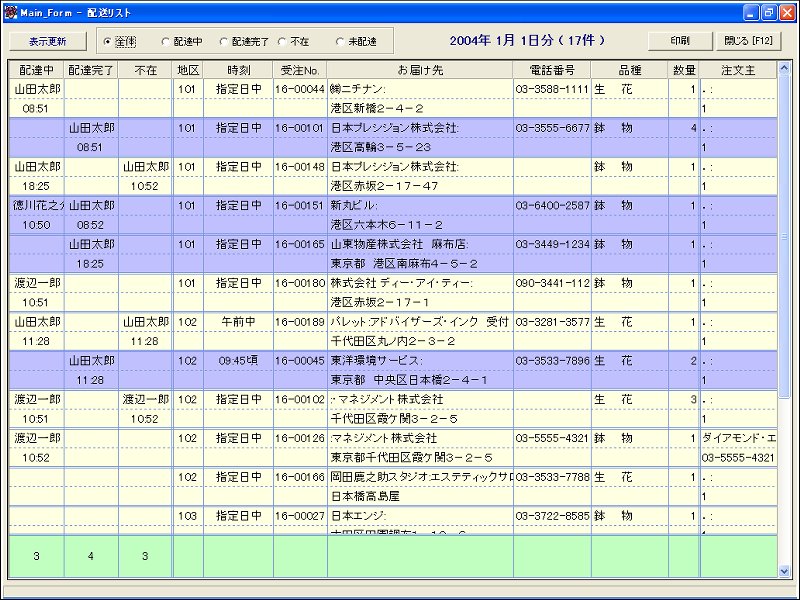Click the destination 東洋環境サービス
The width and height of the screenshot is (800, 600).
pyautogui.click(x=376, y=360)
